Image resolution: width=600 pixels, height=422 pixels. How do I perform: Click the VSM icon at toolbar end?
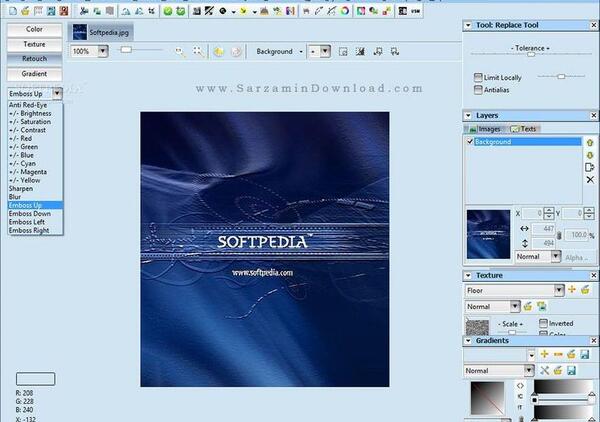click(x=416, y=11)
